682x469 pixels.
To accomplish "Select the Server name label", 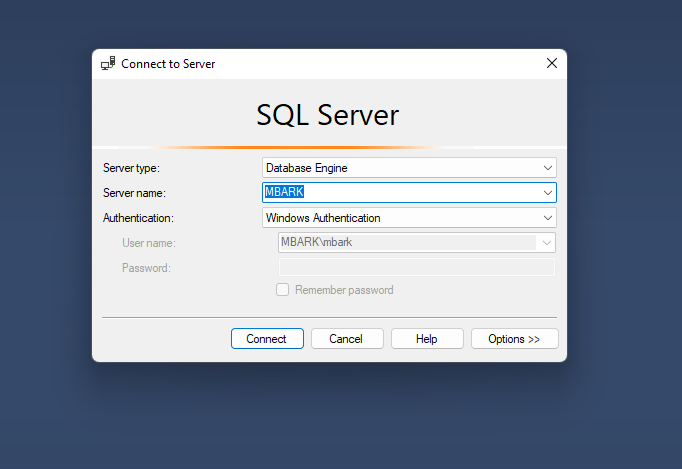I will (134, 193).
